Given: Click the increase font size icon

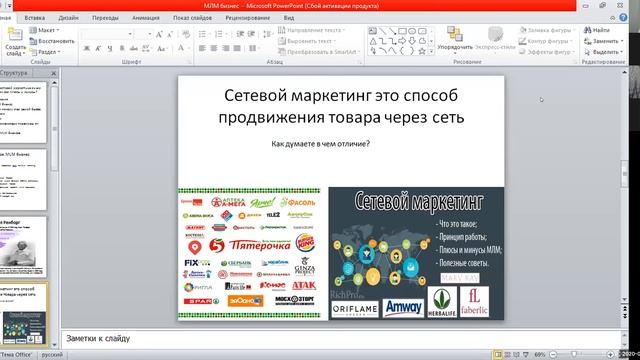Looking at the screenshot, I should coord(159,34).
